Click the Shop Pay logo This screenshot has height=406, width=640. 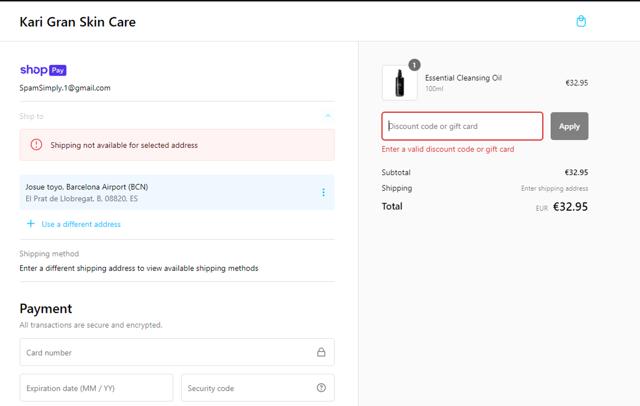pyautogui.click(x=43, y=70)
